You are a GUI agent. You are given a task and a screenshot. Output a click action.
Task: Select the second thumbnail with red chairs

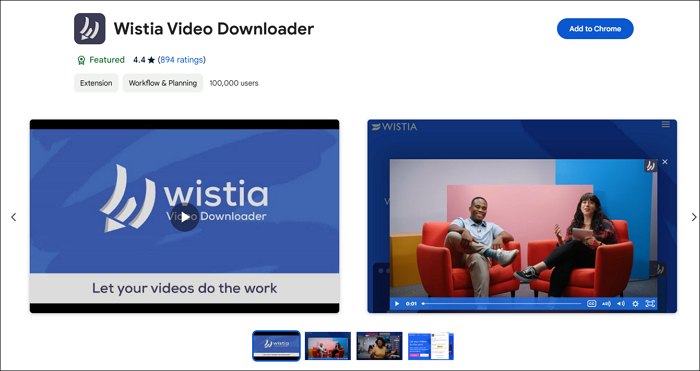(x=328, y=346)
